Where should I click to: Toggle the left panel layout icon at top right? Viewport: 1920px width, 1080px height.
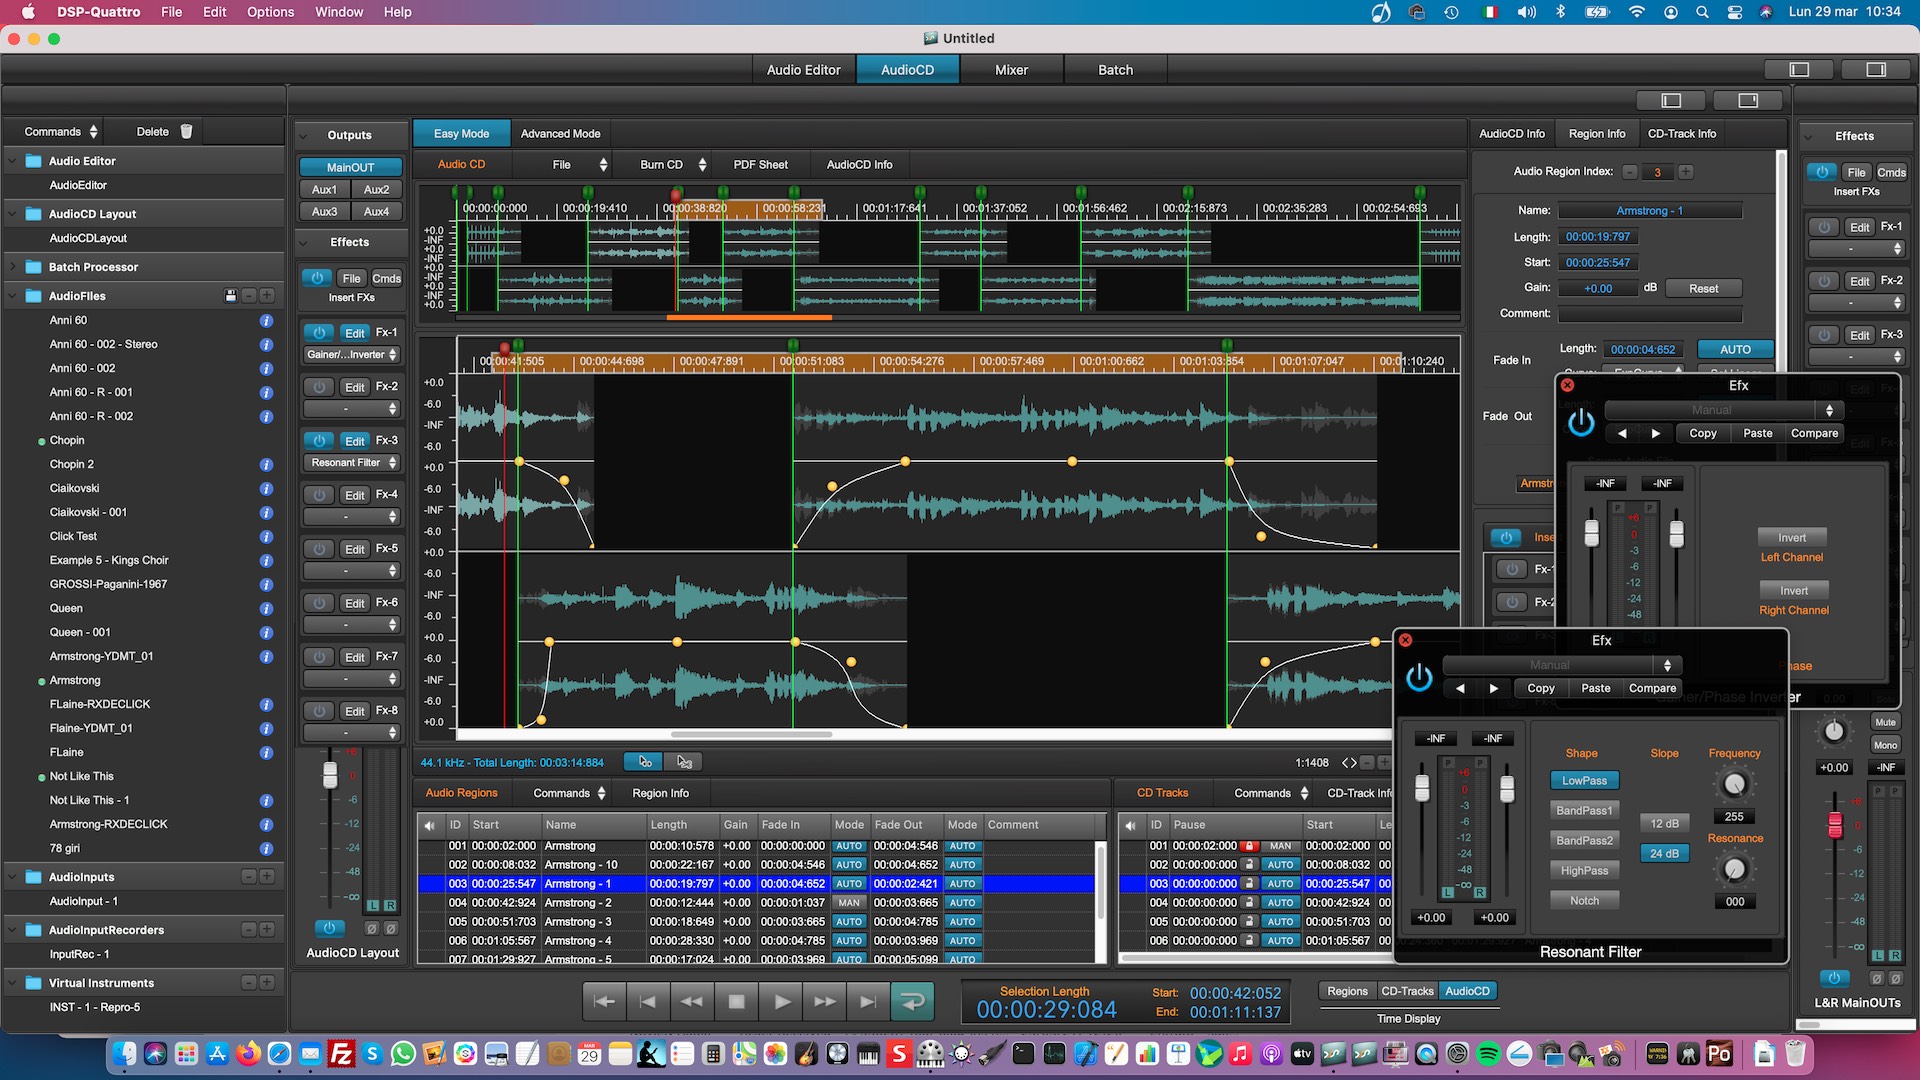pos(1800,69)
